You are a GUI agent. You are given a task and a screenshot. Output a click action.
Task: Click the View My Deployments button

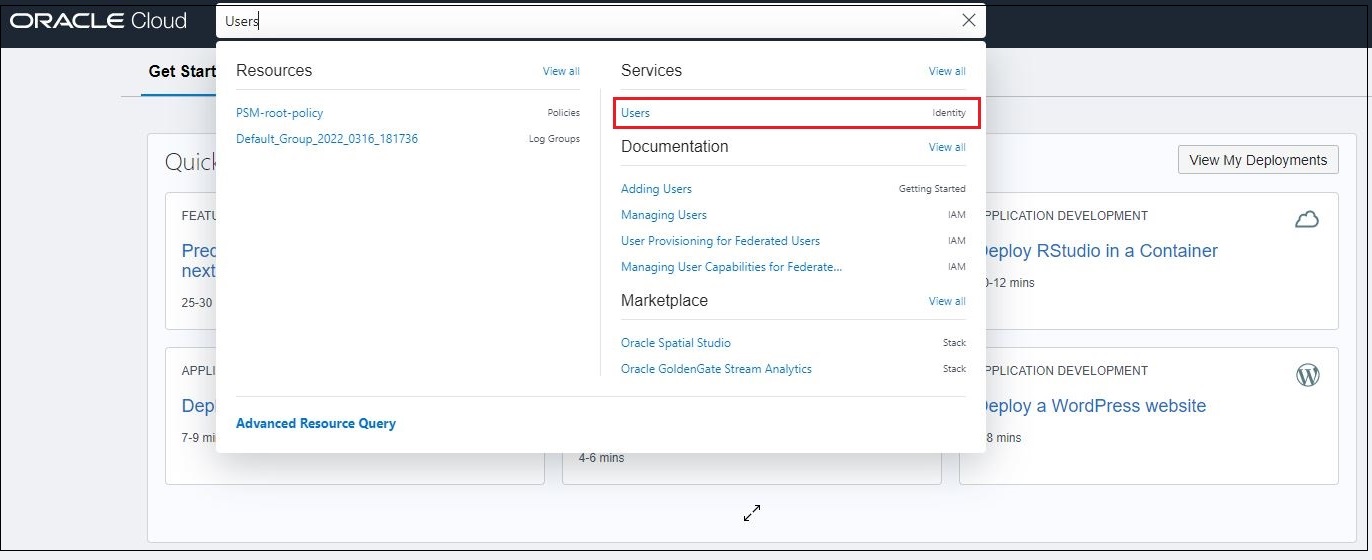(x=1257, y=160)
